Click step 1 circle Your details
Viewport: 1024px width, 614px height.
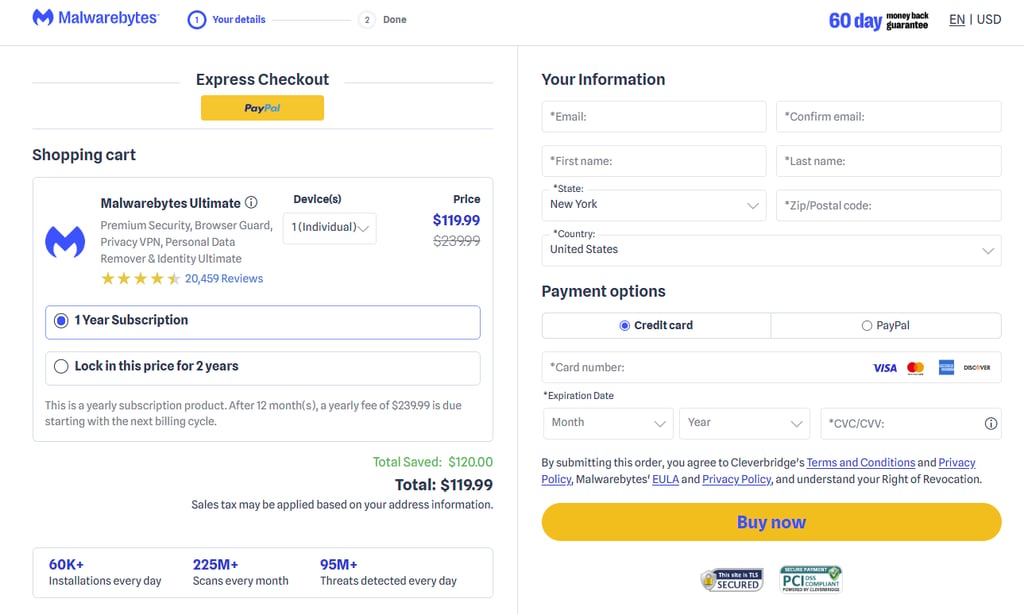pyautogui.click(x=197, y=20)
